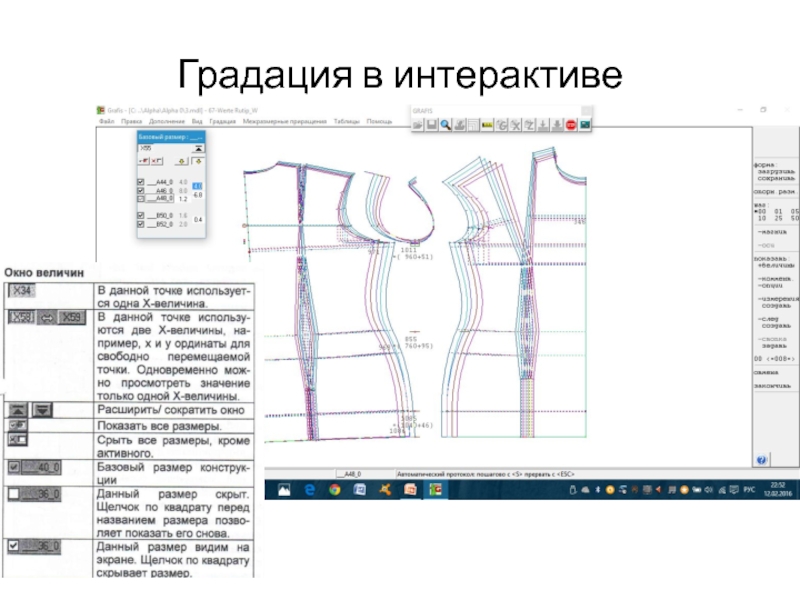Screen dimensions: 800x600
Task: Open the Дополнение menu
Action: [x=167, y=121]
